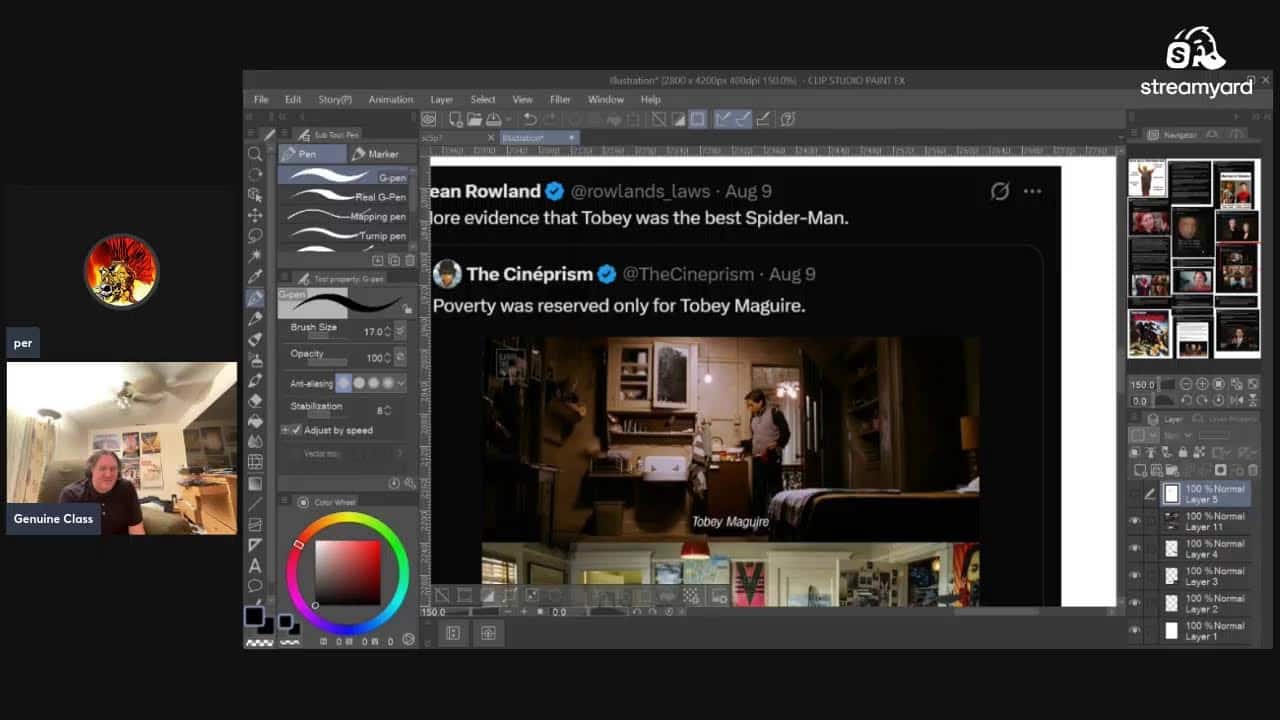This screenshot has width=1280, height=720.
Task: Click the Brush Size value field
Action: 373,331
